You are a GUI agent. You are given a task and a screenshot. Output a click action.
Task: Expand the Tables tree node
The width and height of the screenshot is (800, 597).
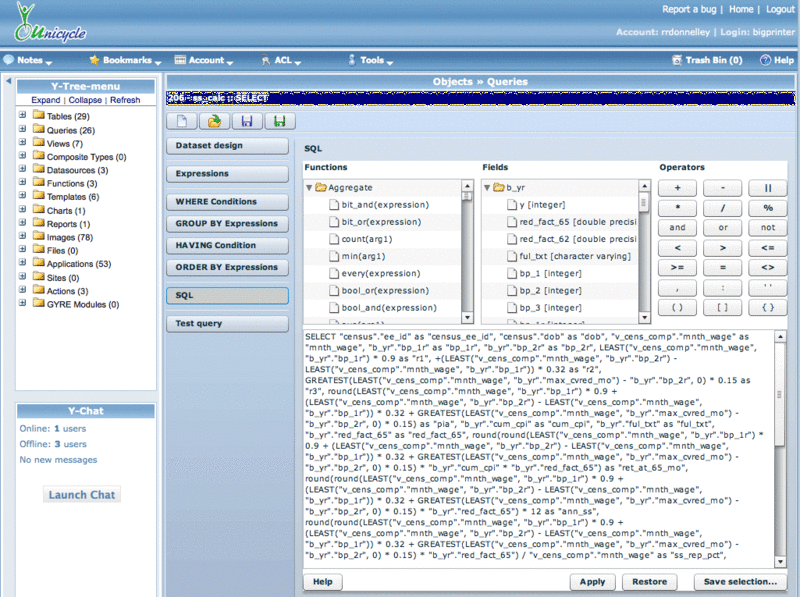click(23, 117)
